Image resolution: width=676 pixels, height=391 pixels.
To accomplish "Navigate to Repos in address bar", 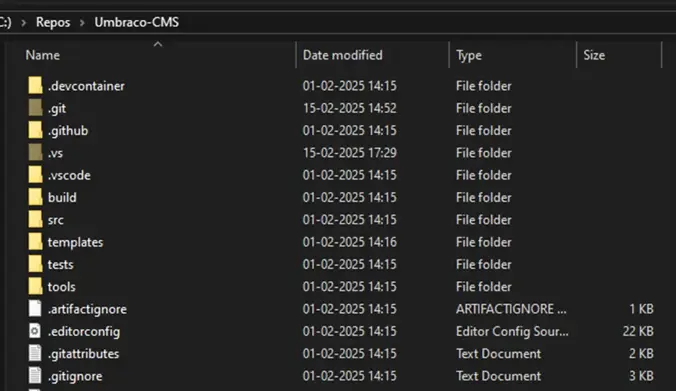I will tap(53, 22).
